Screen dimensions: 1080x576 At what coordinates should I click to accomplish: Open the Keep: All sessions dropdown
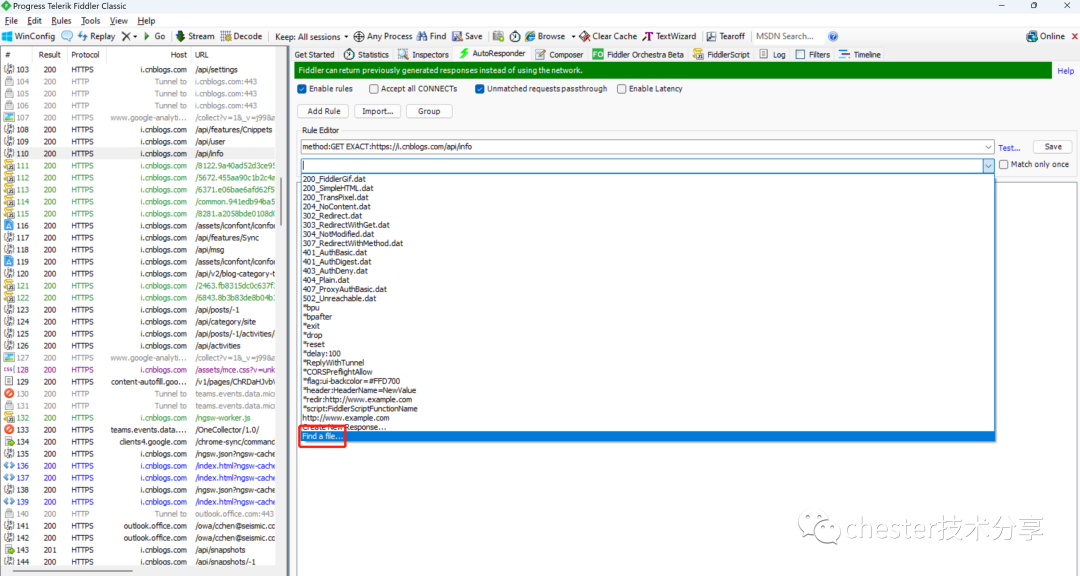pyautogui.click(x=312, y=37)
